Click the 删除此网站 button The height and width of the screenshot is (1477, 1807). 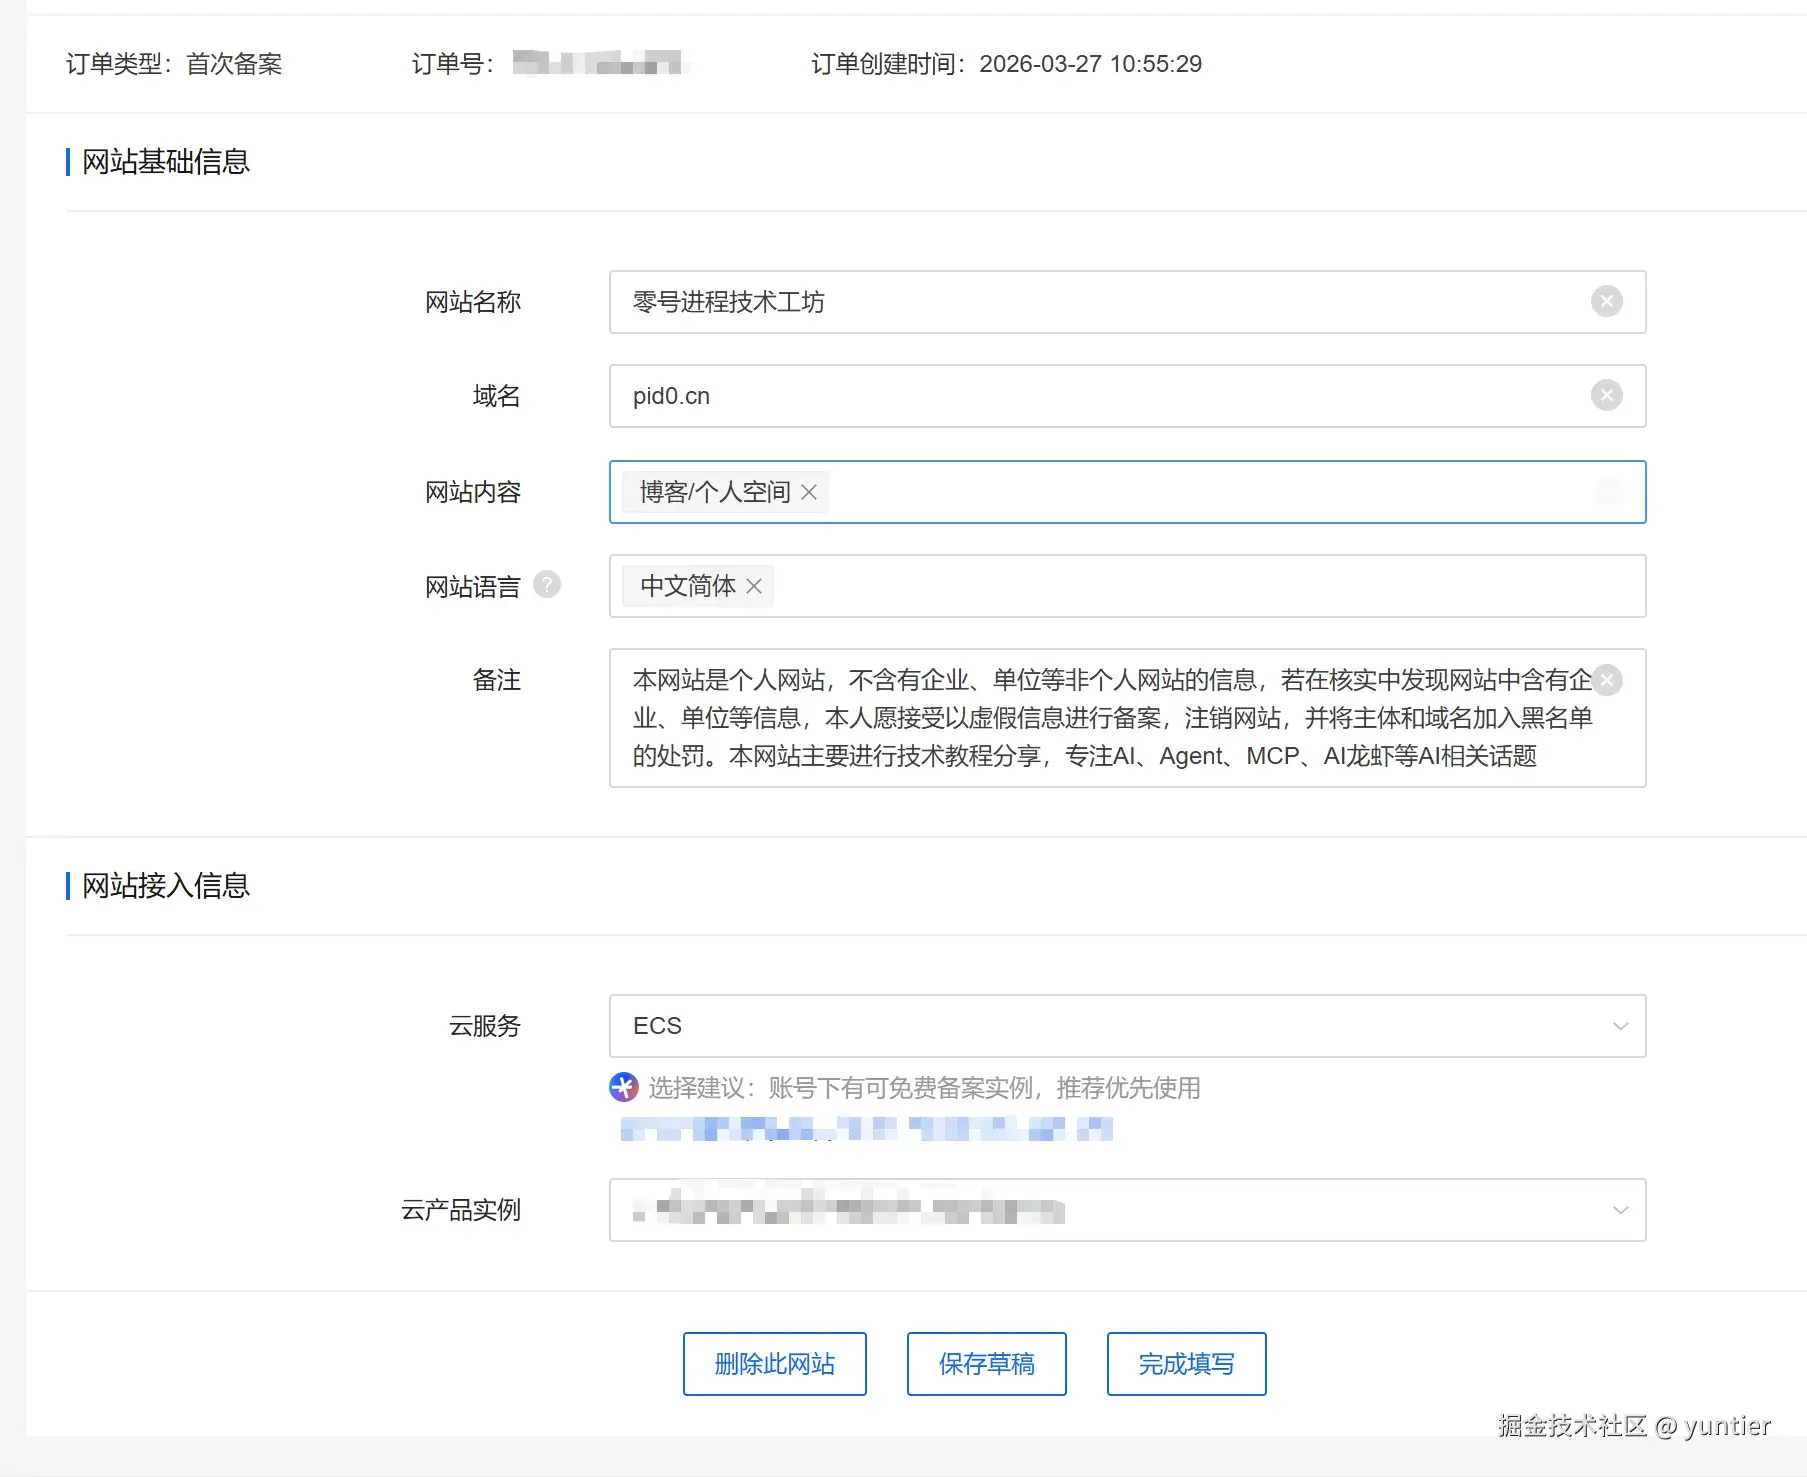(774, 1363)
